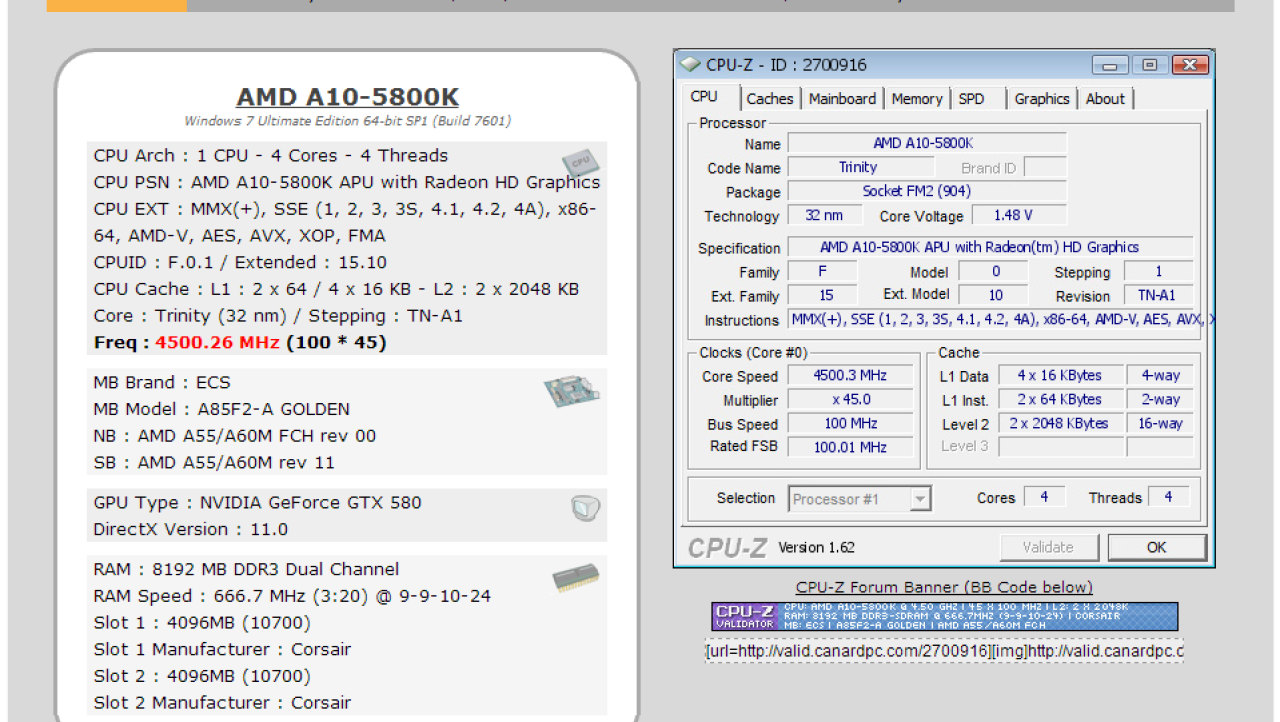Click the Rated FSB value 100.01 MHz
Image resolution: width=1280 pixels, height=722 pixels.
pyautogui.click(x=850, y=447)
